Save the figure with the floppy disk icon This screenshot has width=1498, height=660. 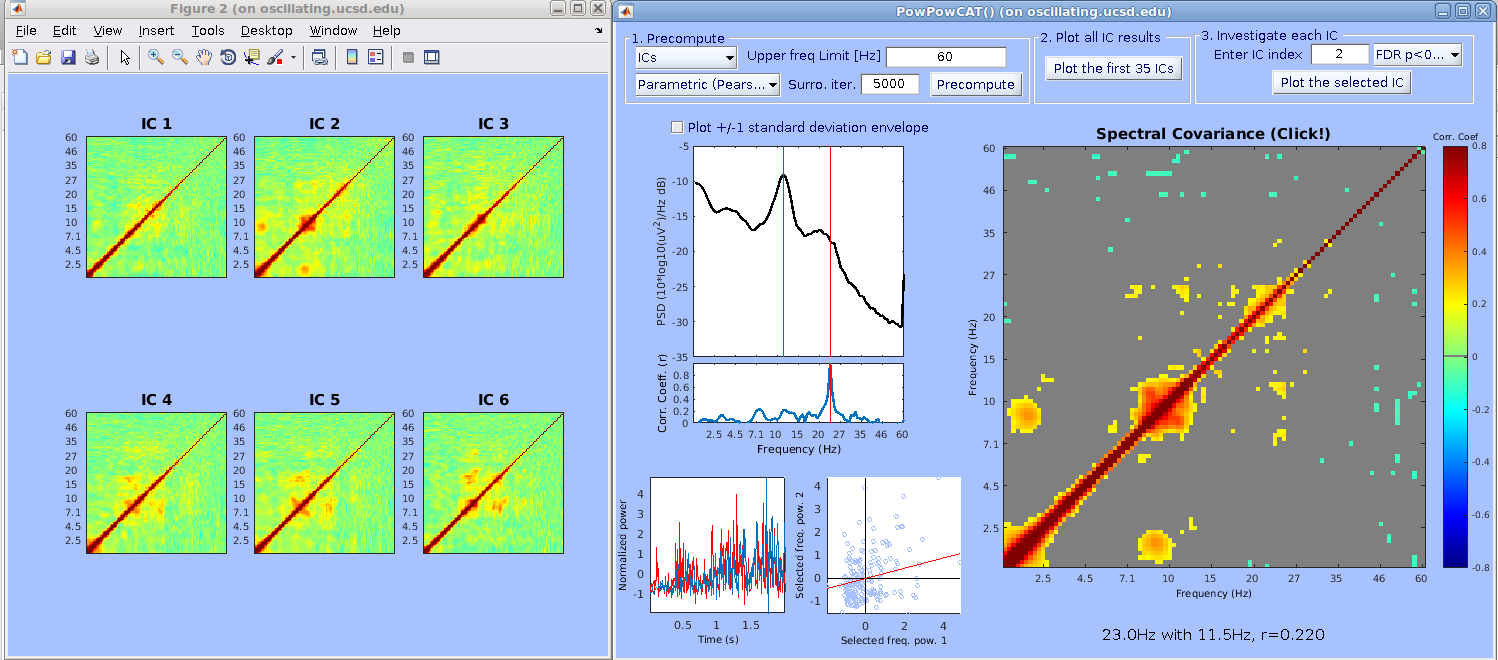68,58
